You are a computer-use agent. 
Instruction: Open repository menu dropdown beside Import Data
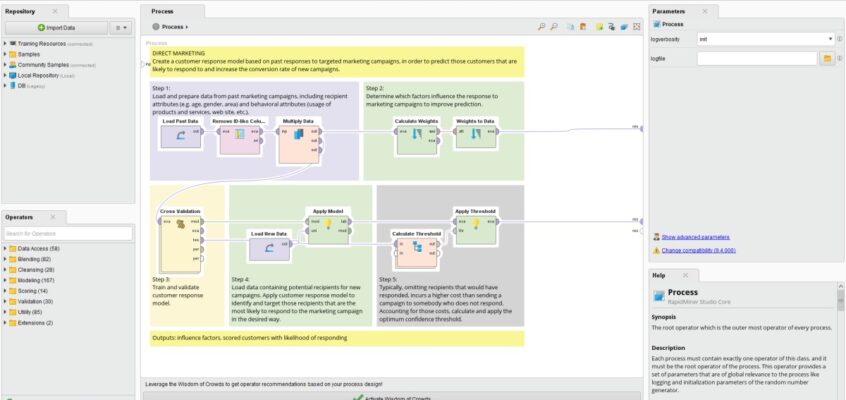click(x=121, y=28)
